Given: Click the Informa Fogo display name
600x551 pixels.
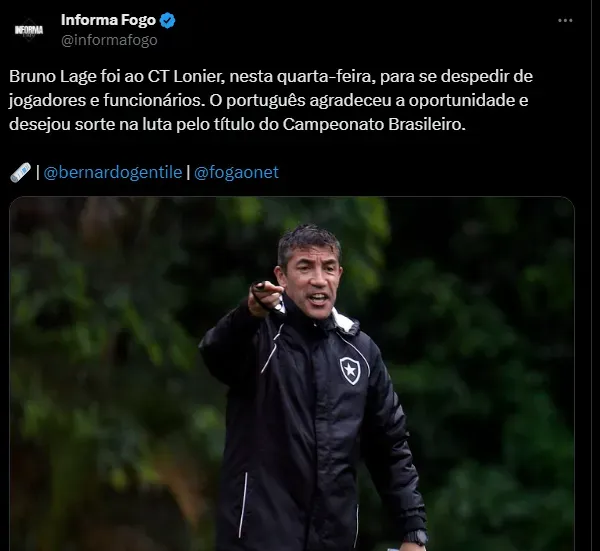Looking at the screenshot, I should 108,20.
